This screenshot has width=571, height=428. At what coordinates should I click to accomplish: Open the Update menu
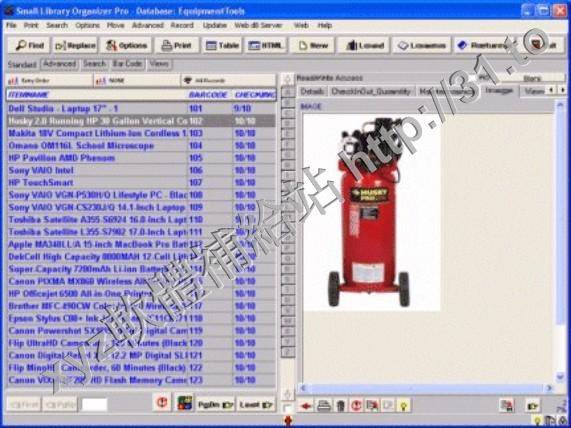click(x=215, y=25)
